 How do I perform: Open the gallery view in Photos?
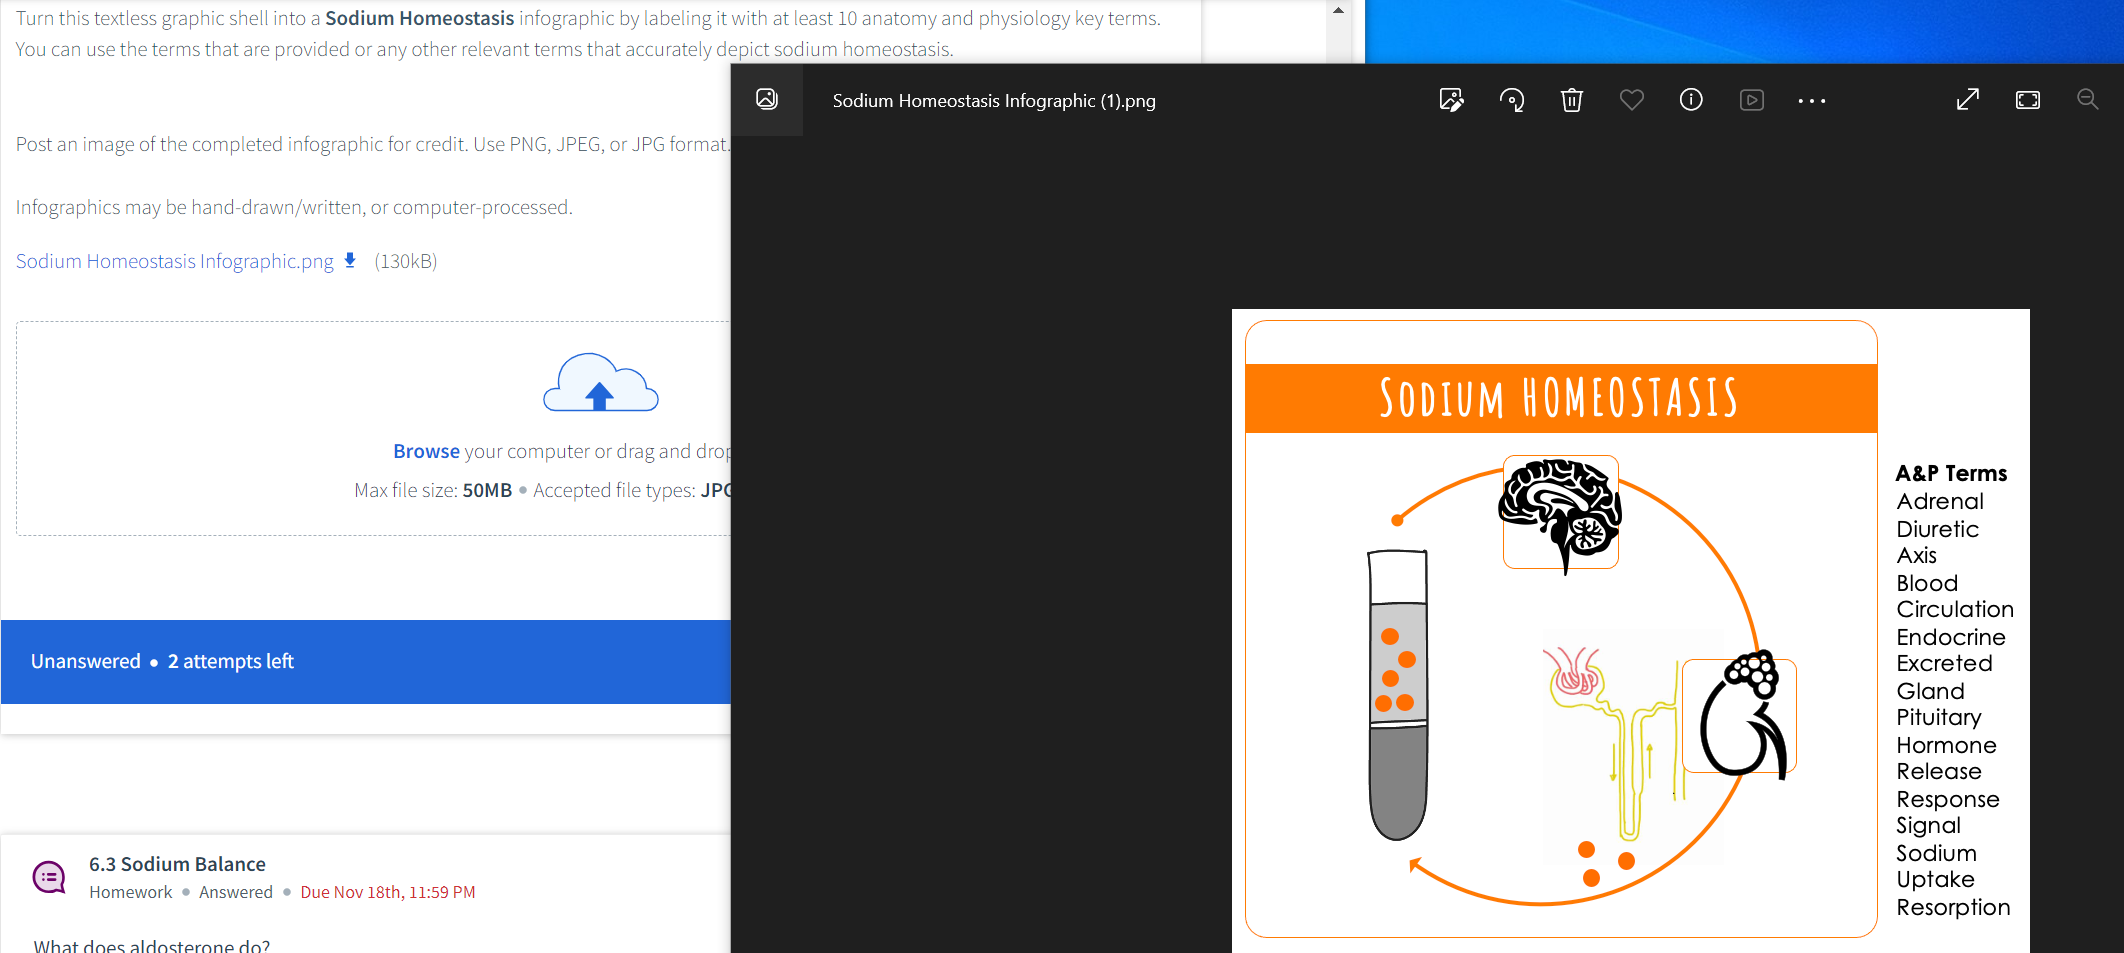pos(766,100)
